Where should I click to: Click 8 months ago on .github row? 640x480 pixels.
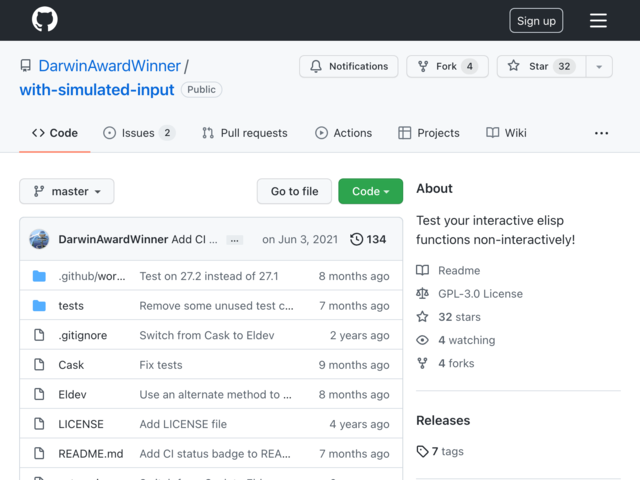click(354, 276)
